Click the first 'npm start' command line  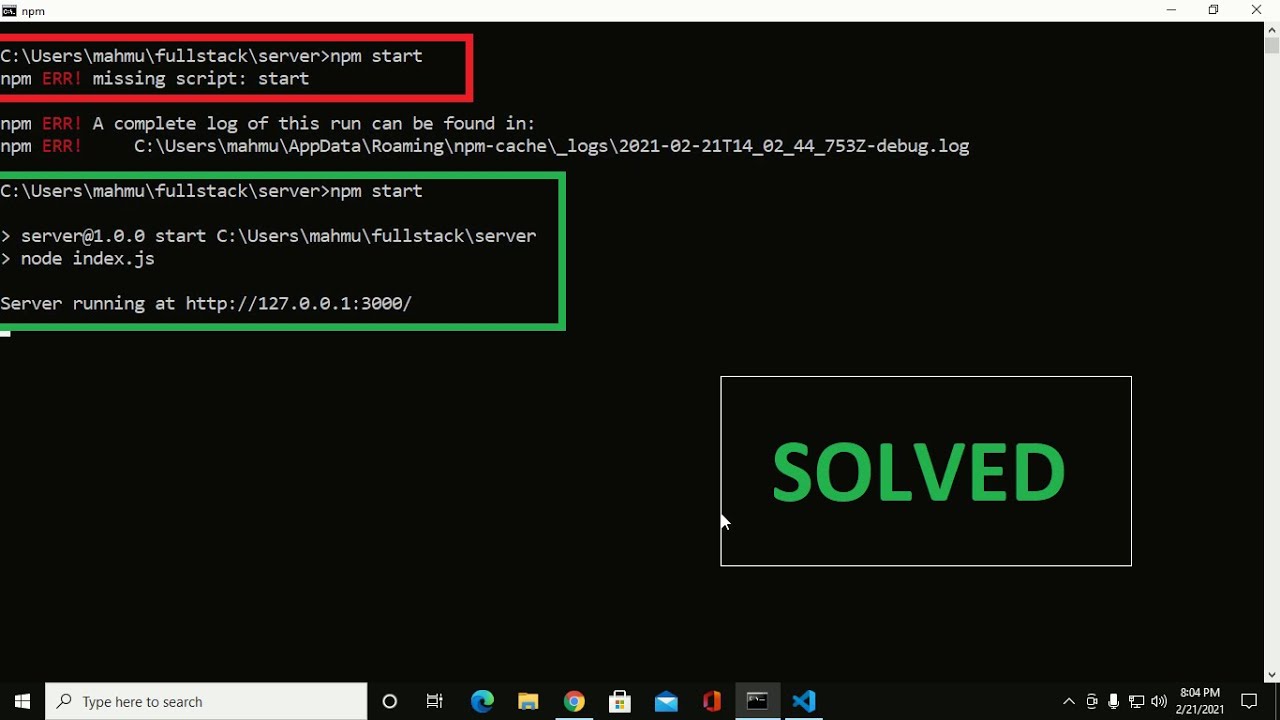(x=211, y=56)
